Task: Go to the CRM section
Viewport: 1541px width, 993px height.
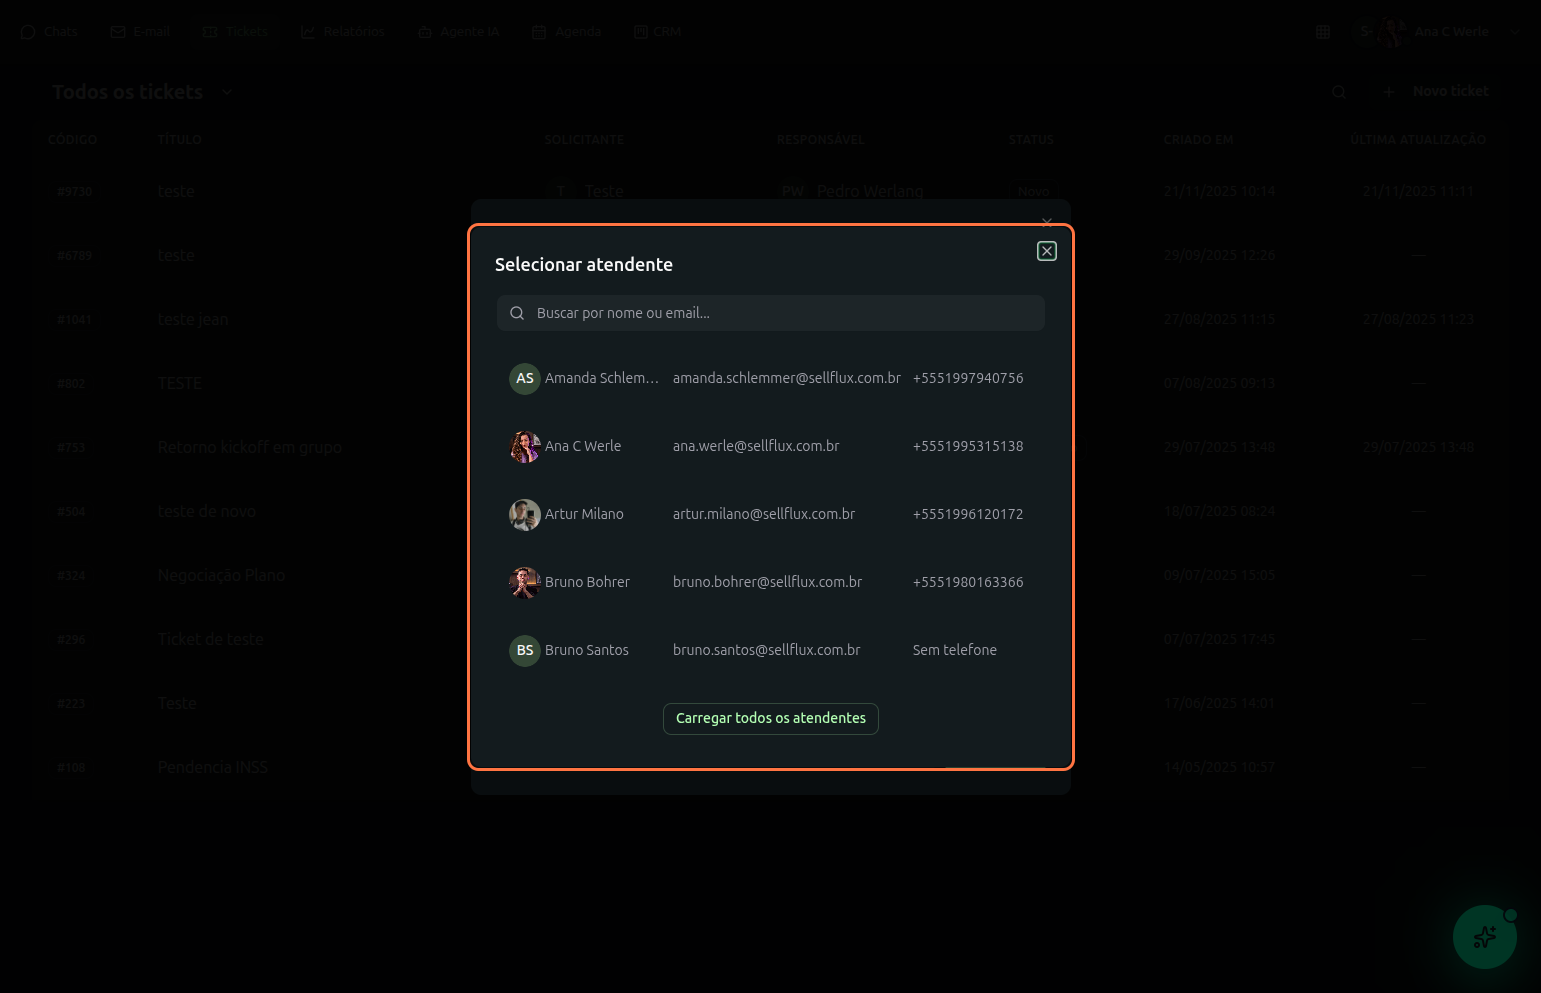Action: [x=657, y=32]
